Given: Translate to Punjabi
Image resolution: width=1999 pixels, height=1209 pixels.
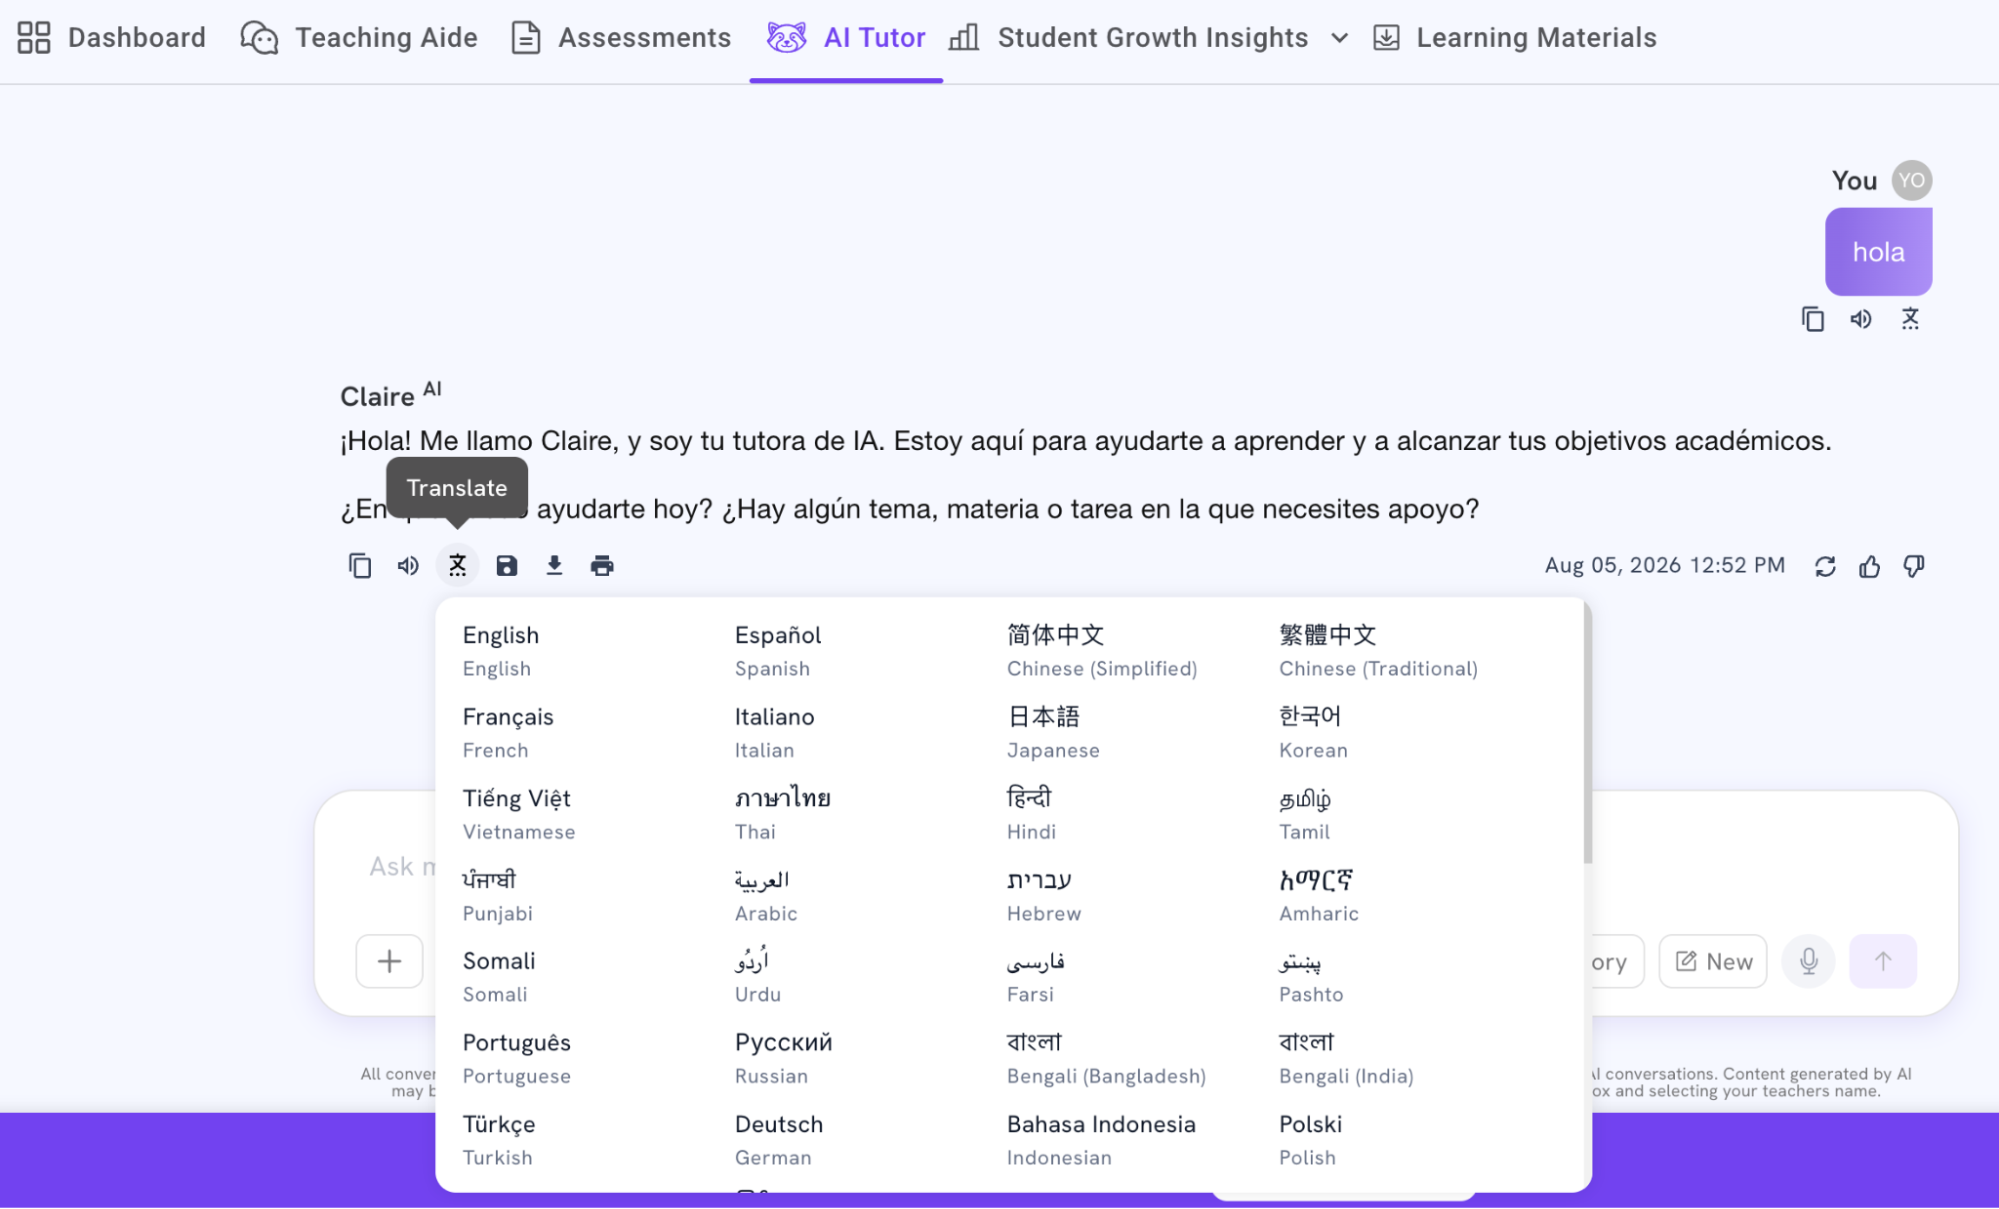Looking at the screenshot, I should [498, 896].
